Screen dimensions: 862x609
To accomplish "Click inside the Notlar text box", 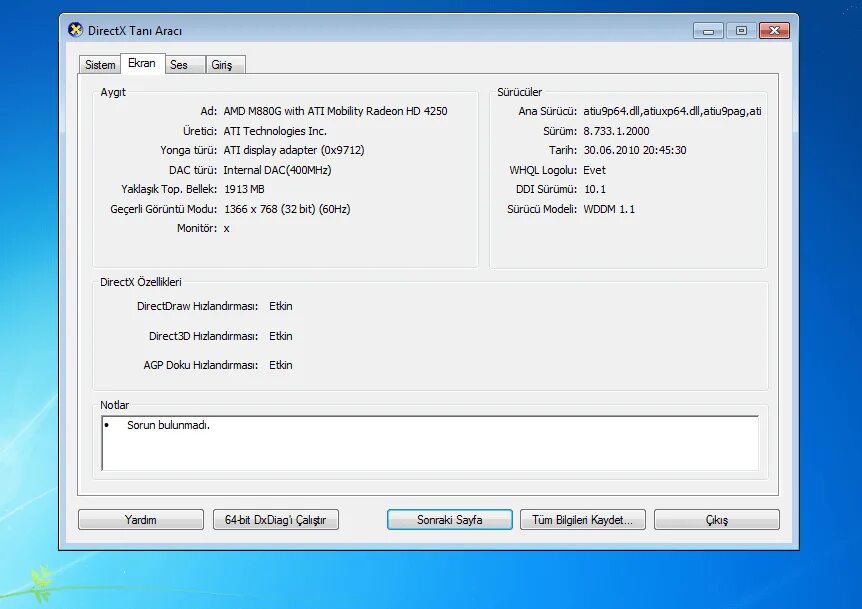I will tap(430, 443).
